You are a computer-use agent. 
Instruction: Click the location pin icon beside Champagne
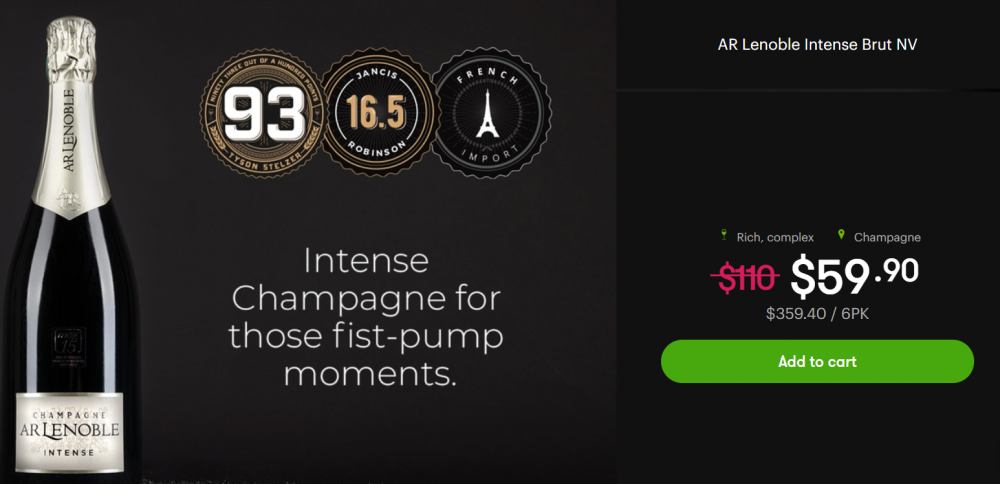[841, 235]
